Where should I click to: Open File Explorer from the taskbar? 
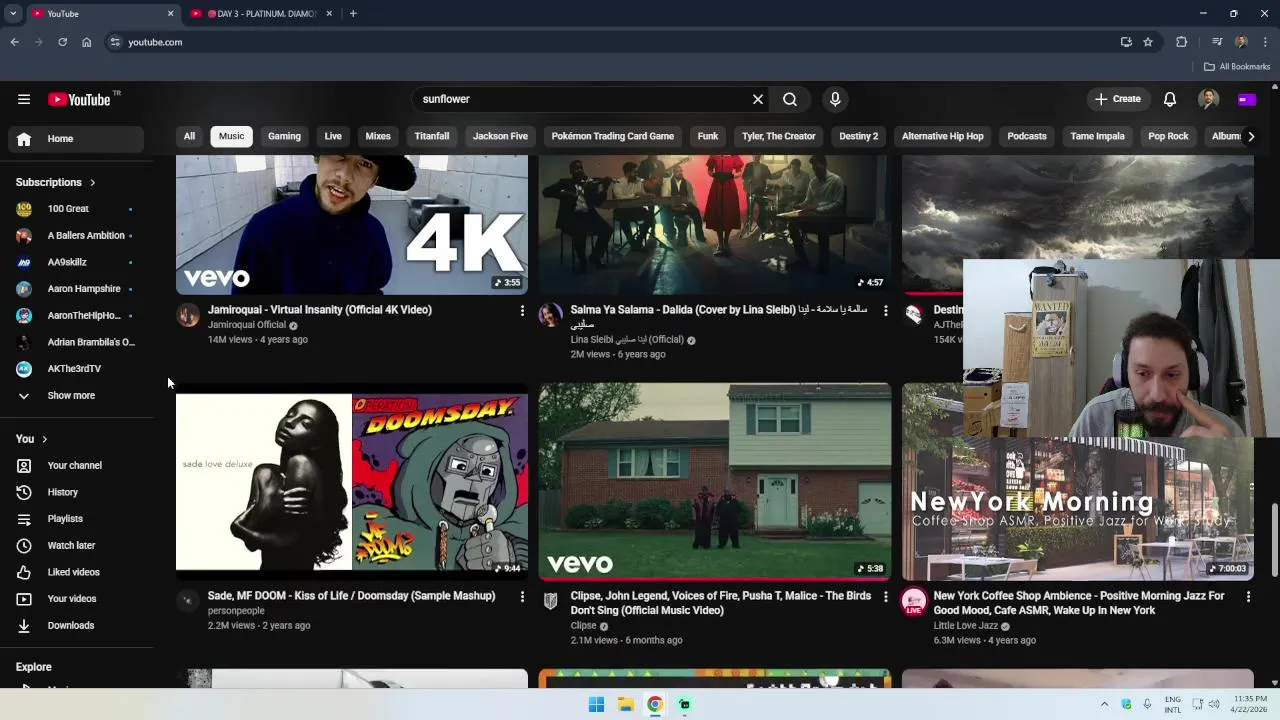[625, 705]
